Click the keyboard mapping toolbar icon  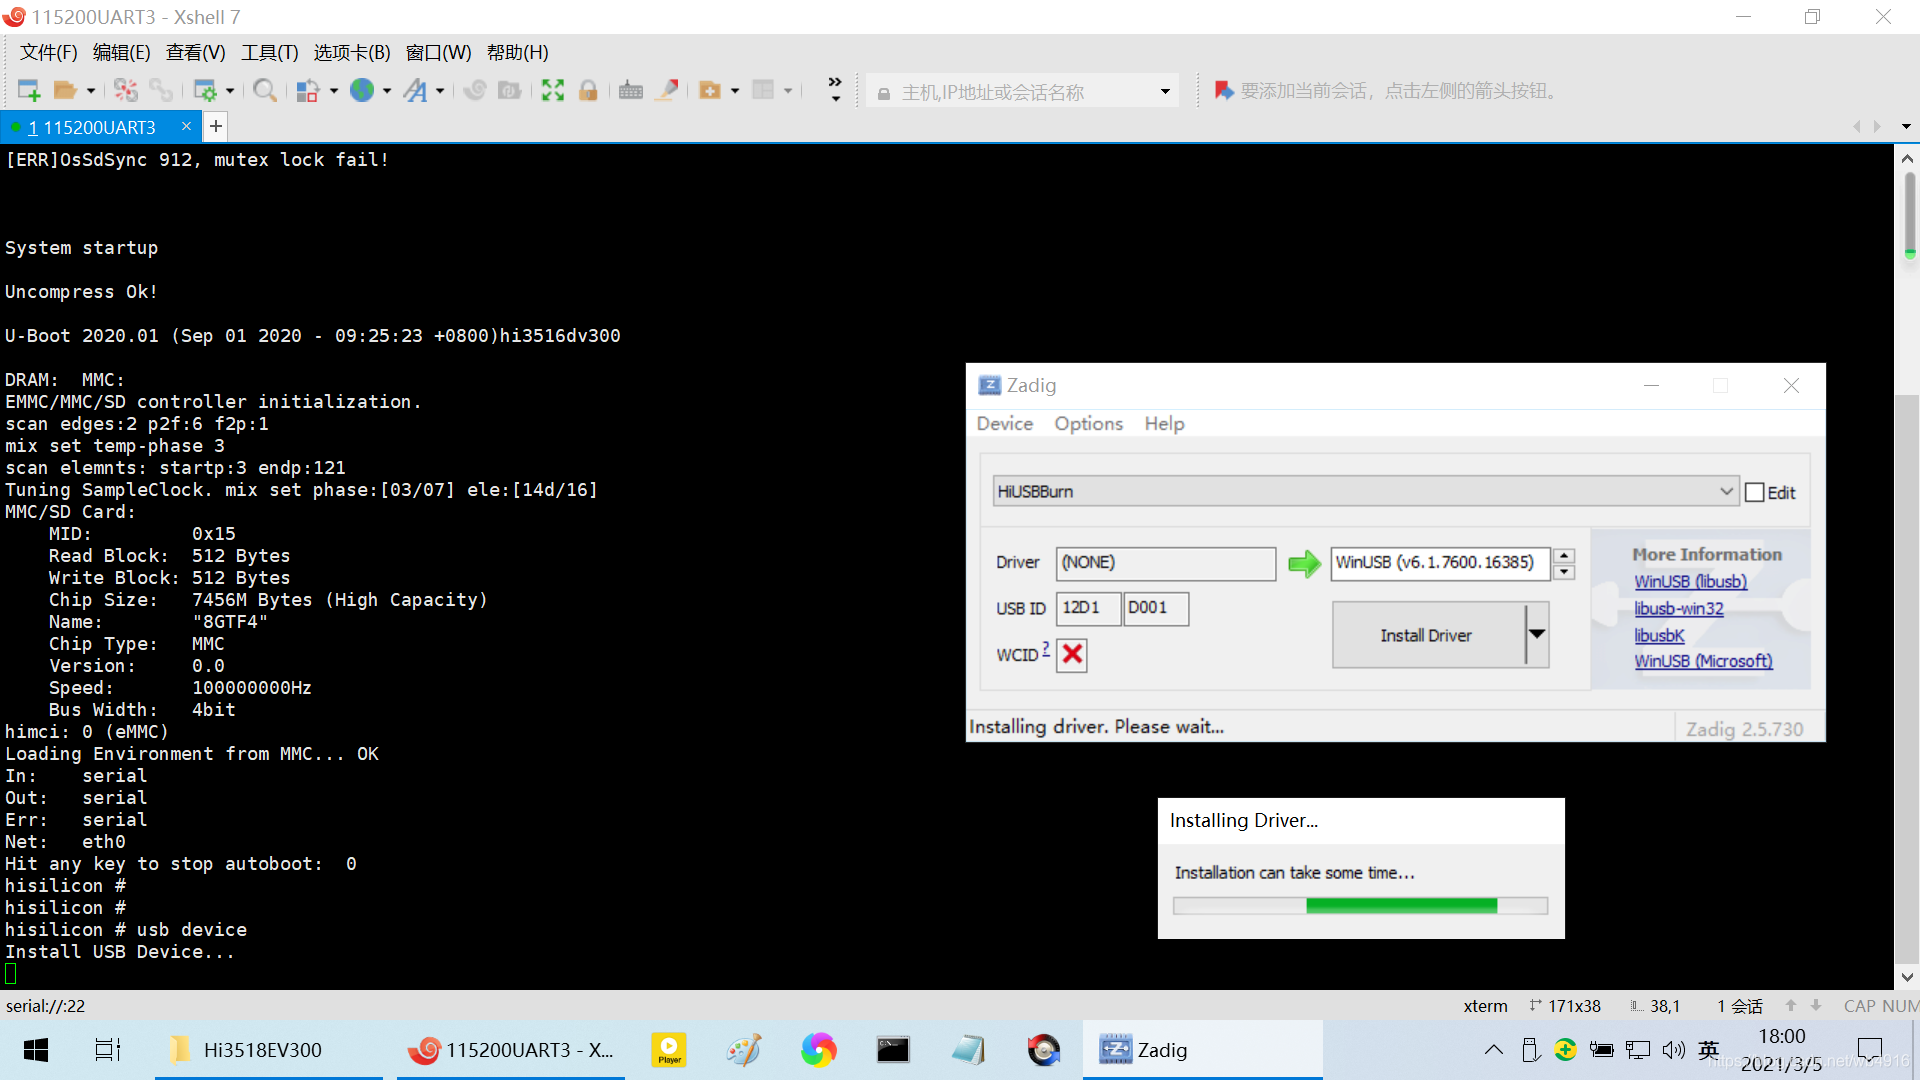tap(630, 91)
